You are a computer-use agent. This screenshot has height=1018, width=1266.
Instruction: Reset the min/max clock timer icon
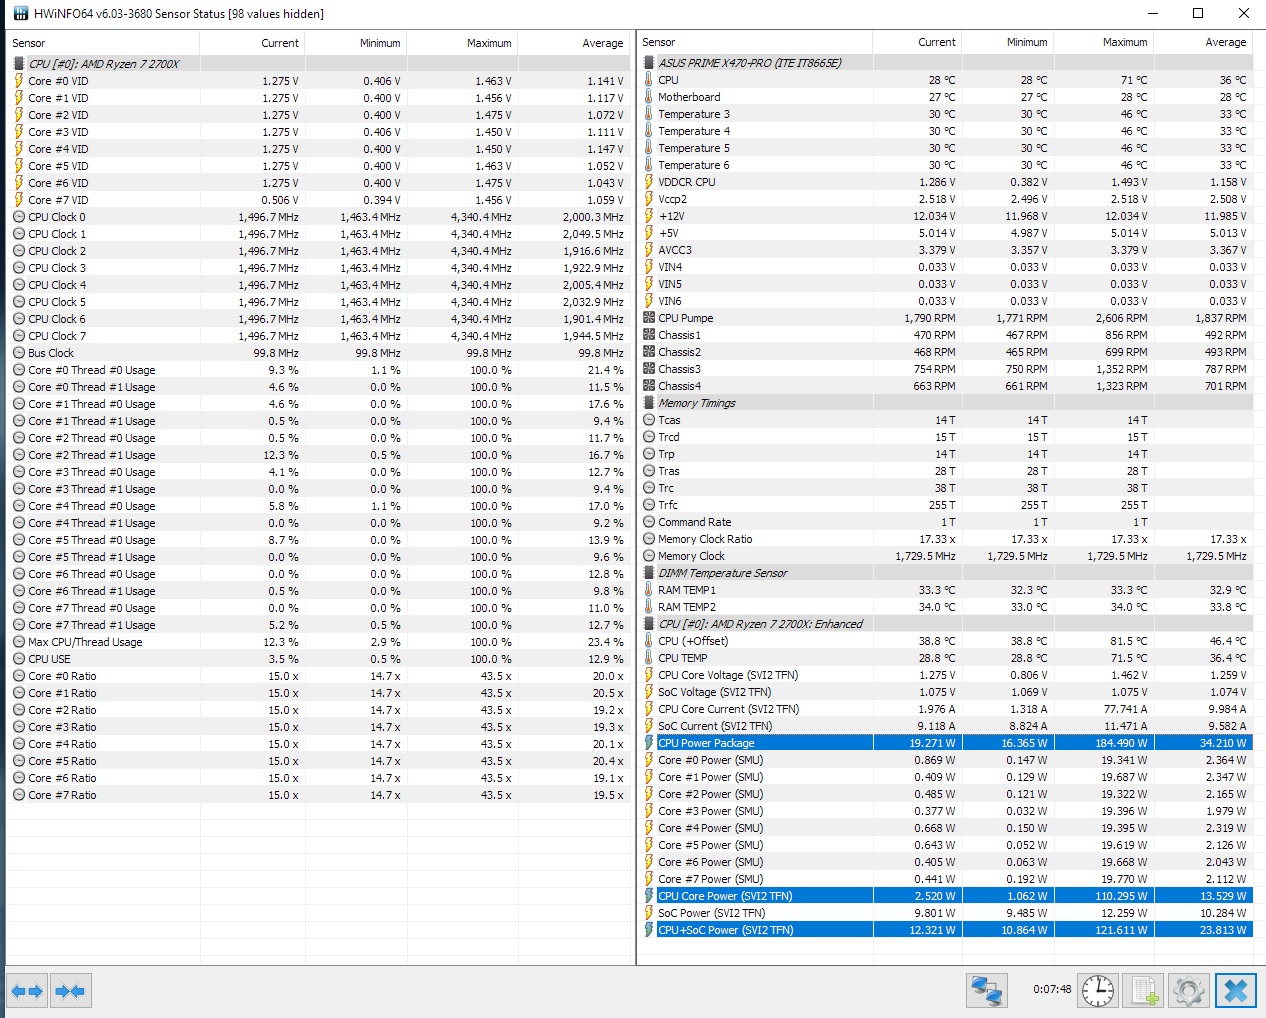point(1097,990)
